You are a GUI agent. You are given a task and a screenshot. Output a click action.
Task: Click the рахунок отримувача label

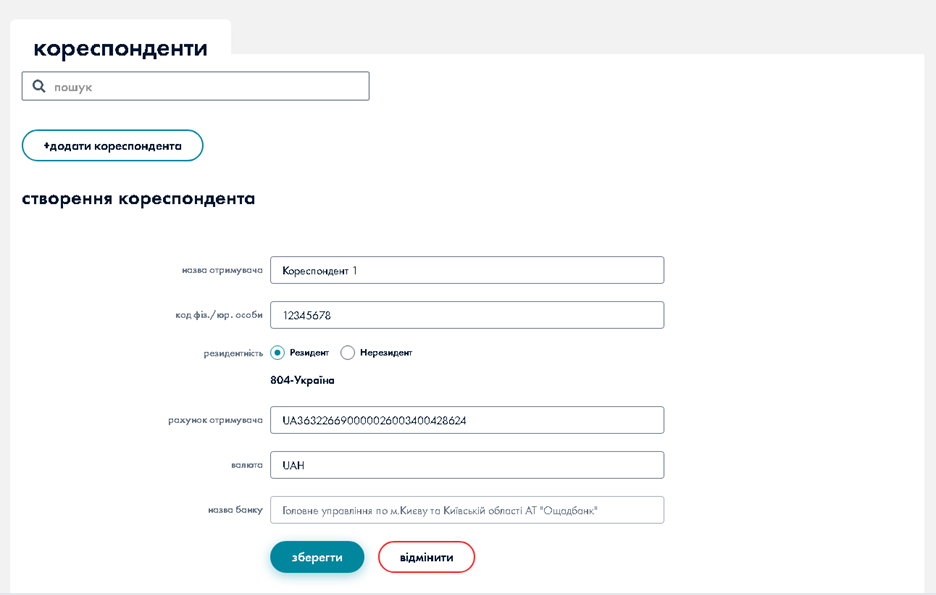(x=215, y=420)
